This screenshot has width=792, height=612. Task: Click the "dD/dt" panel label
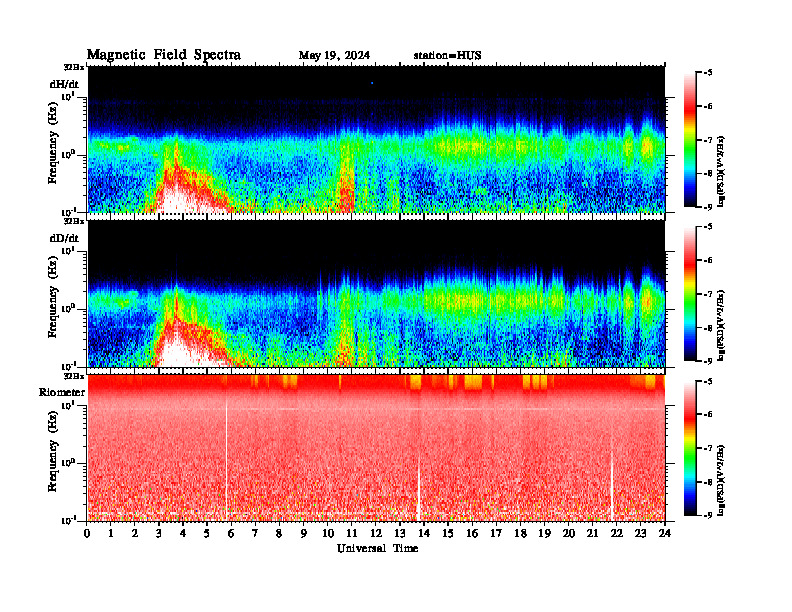pyautogui.click(x=64, y=238)
